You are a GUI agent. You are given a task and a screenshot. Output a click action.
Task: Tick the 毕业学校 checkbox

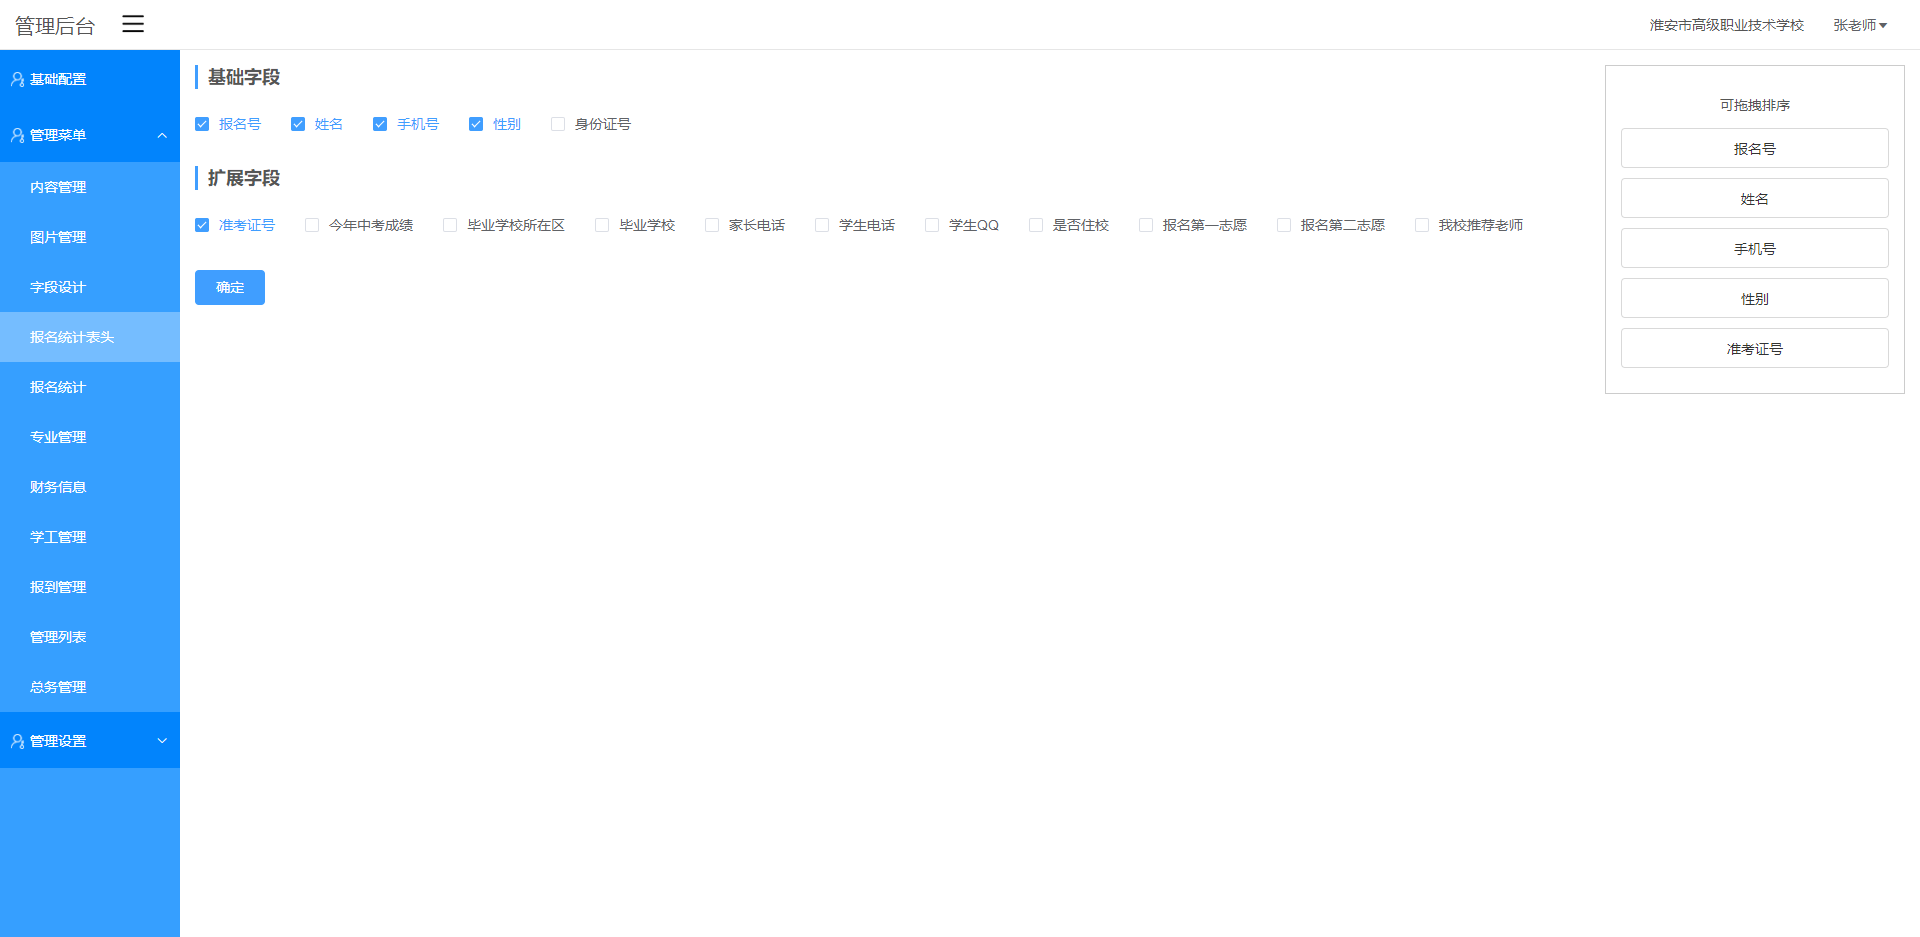pyautogui.click(x=602, y=225)
